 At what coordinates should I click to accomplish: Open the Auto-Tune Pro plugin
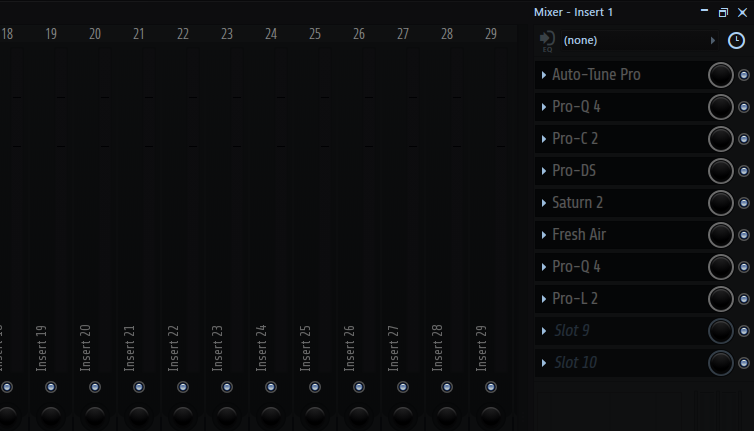[x=596, y=75]
